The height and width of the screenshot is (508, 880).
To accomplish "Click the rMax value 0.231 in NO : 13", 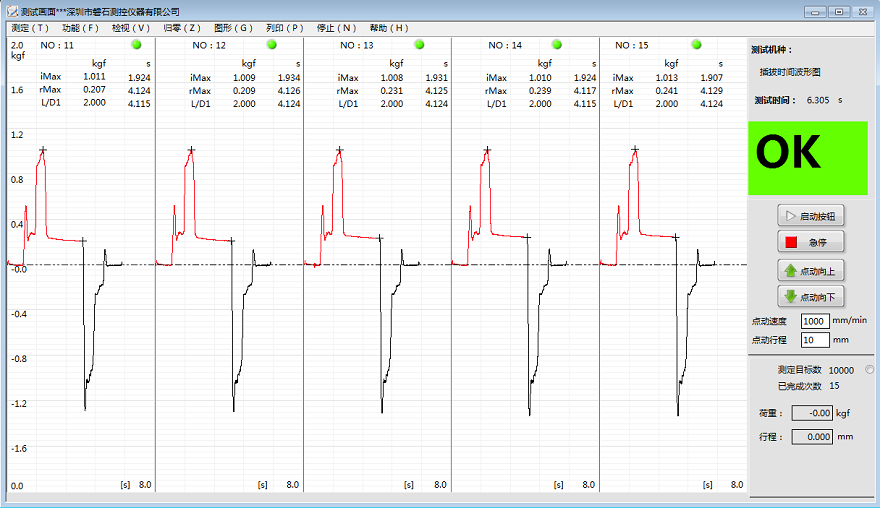I will pyautogui.click(x=392, y=90).
